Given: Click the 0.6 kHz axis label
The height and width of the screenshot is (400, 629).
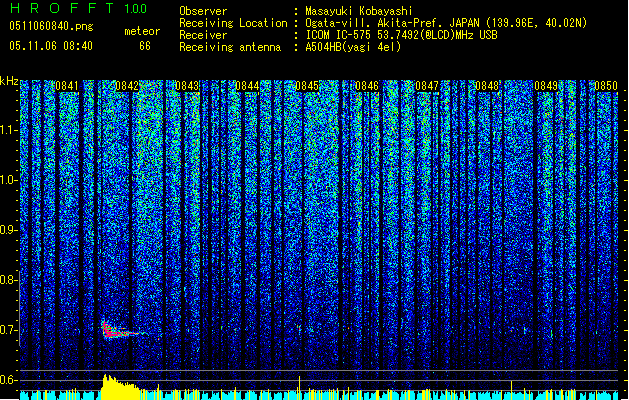Looking at the screenshot, I should pos(9,380).
